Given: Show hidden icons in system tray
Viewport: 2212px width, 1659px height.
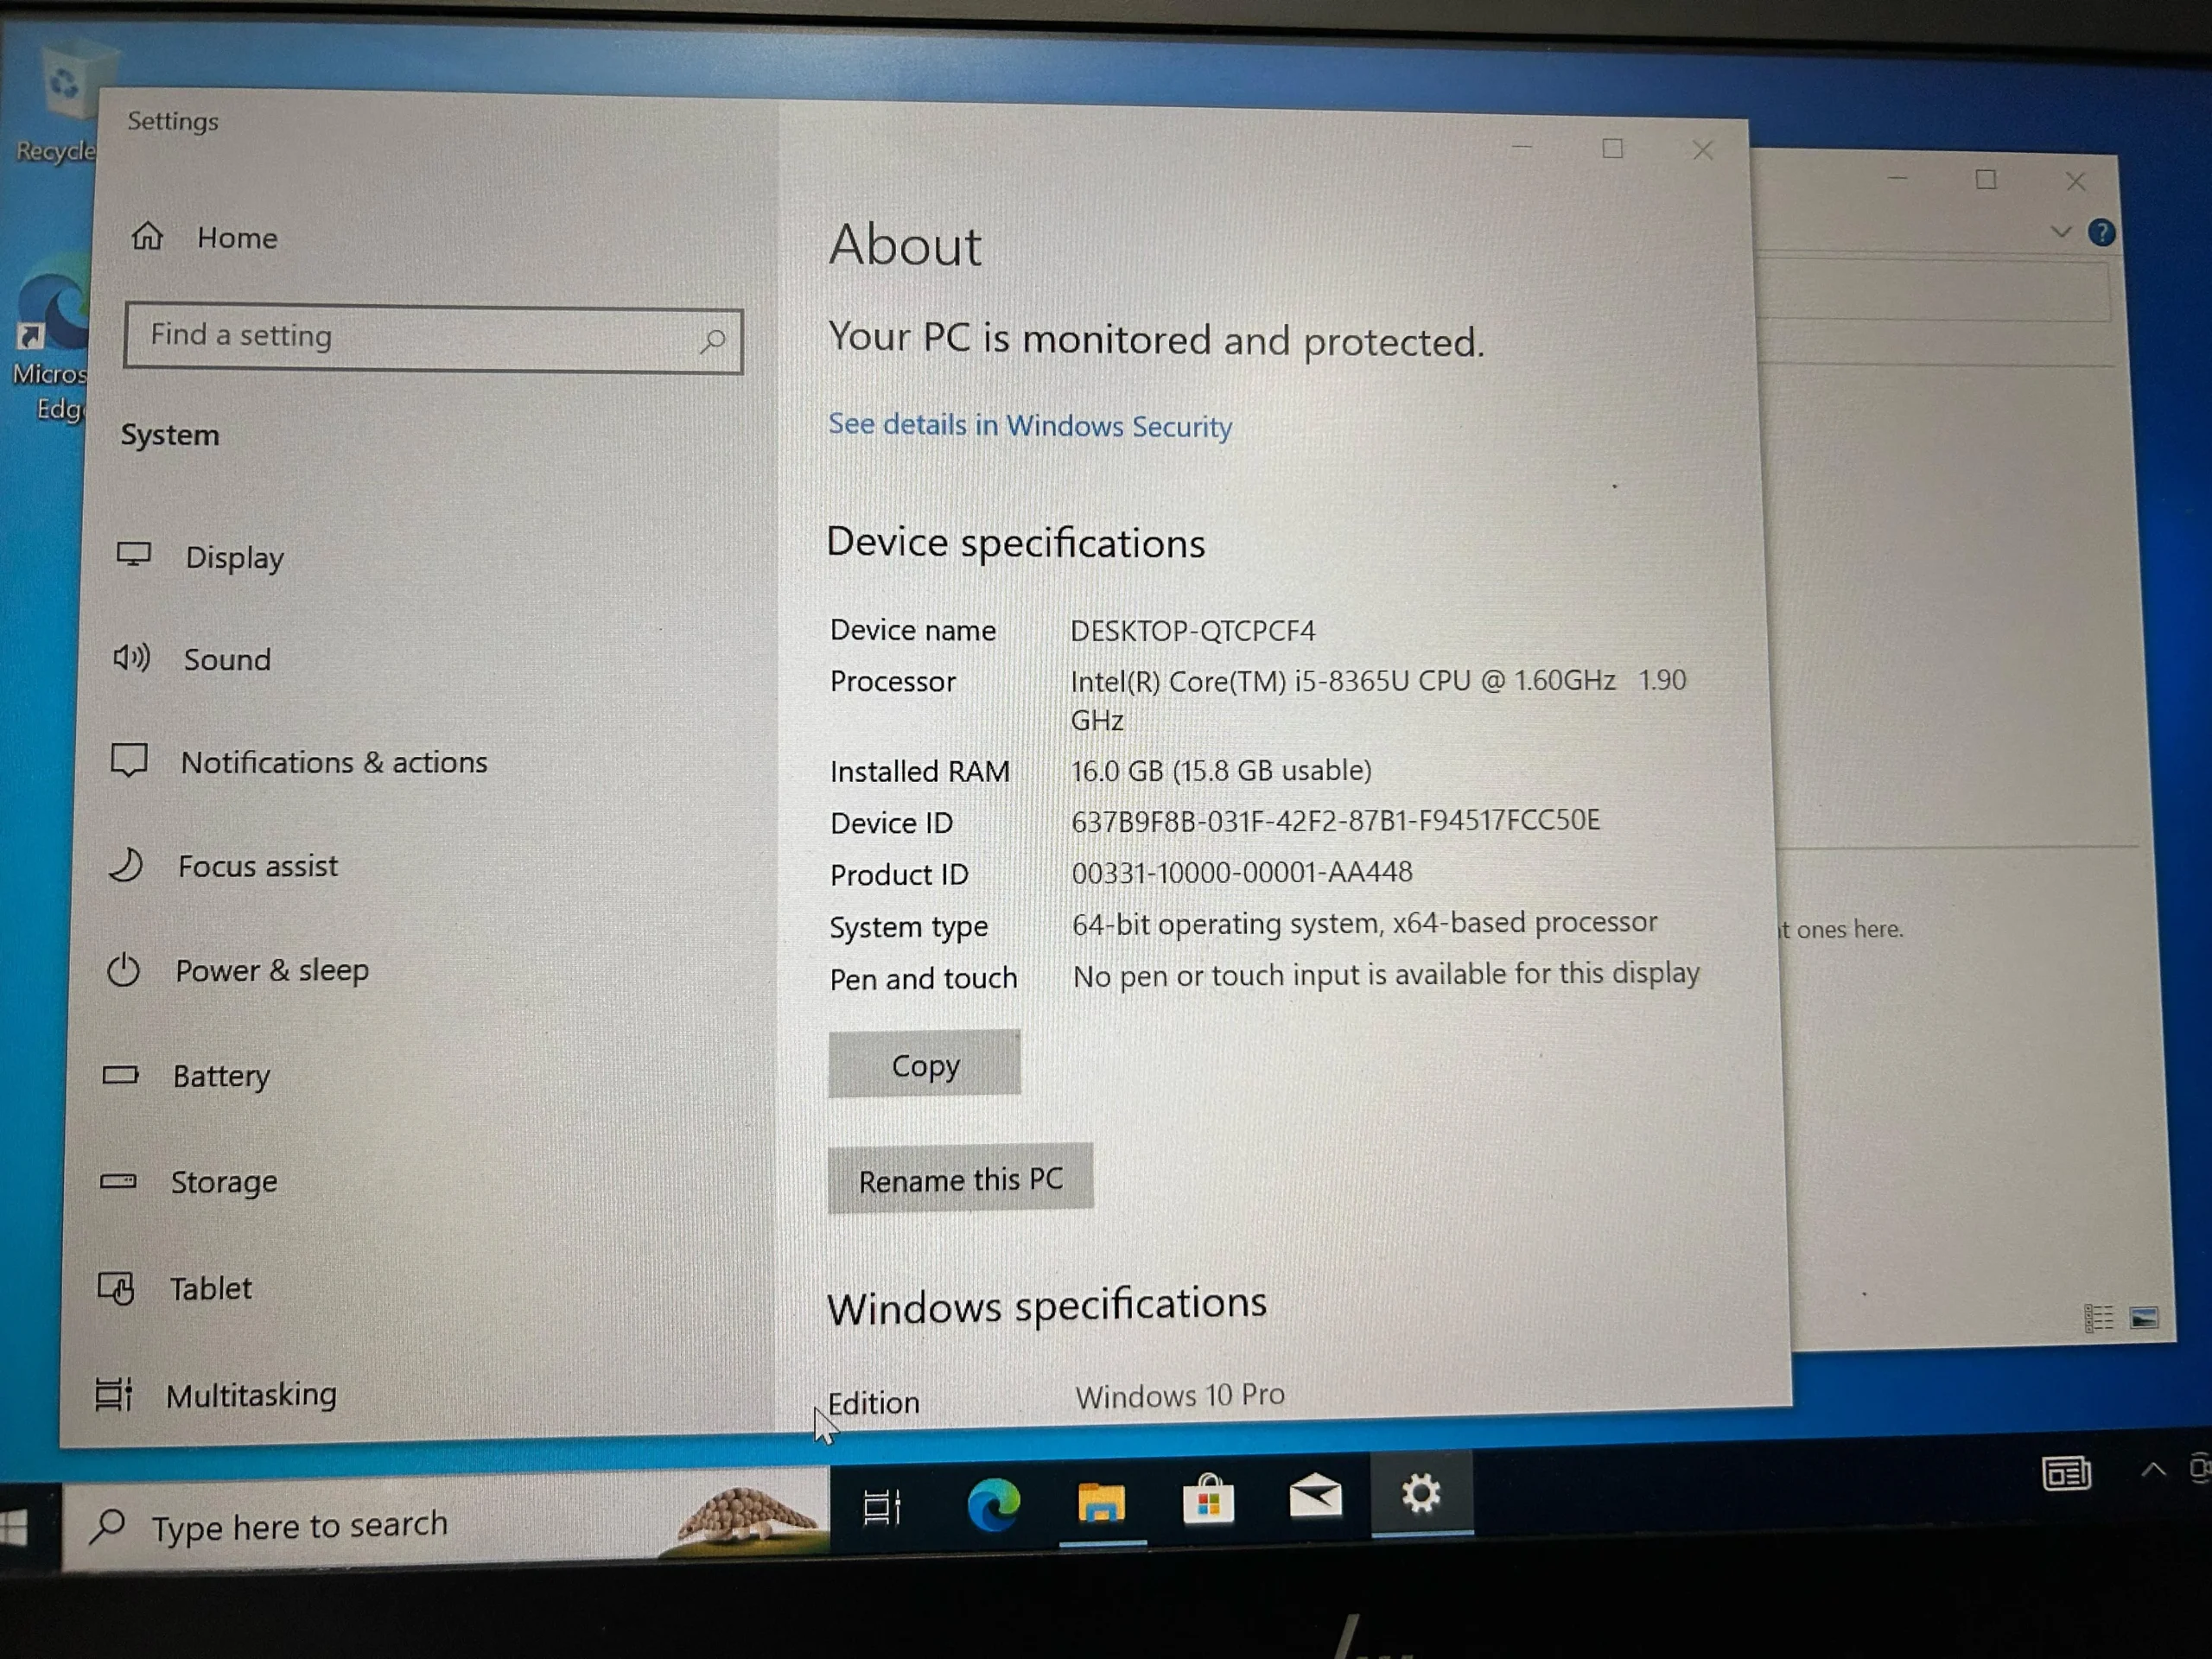Looking at the screenshot, I should [2153, 1470].
